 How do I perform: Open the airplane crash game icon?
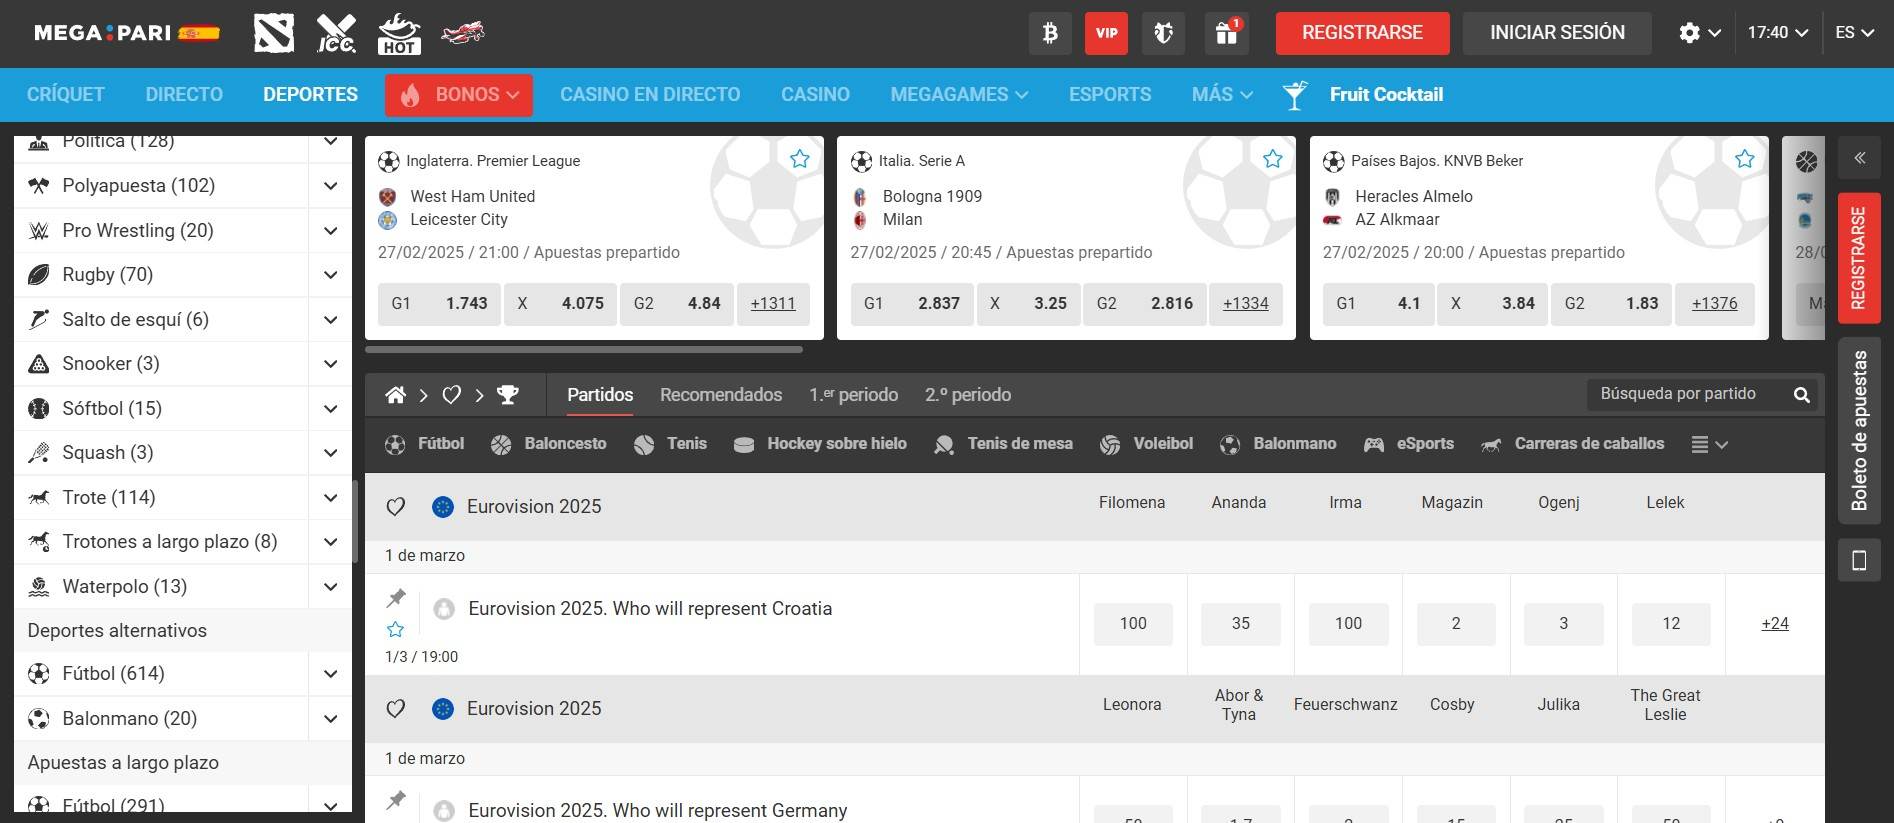(x=462, y=33)
